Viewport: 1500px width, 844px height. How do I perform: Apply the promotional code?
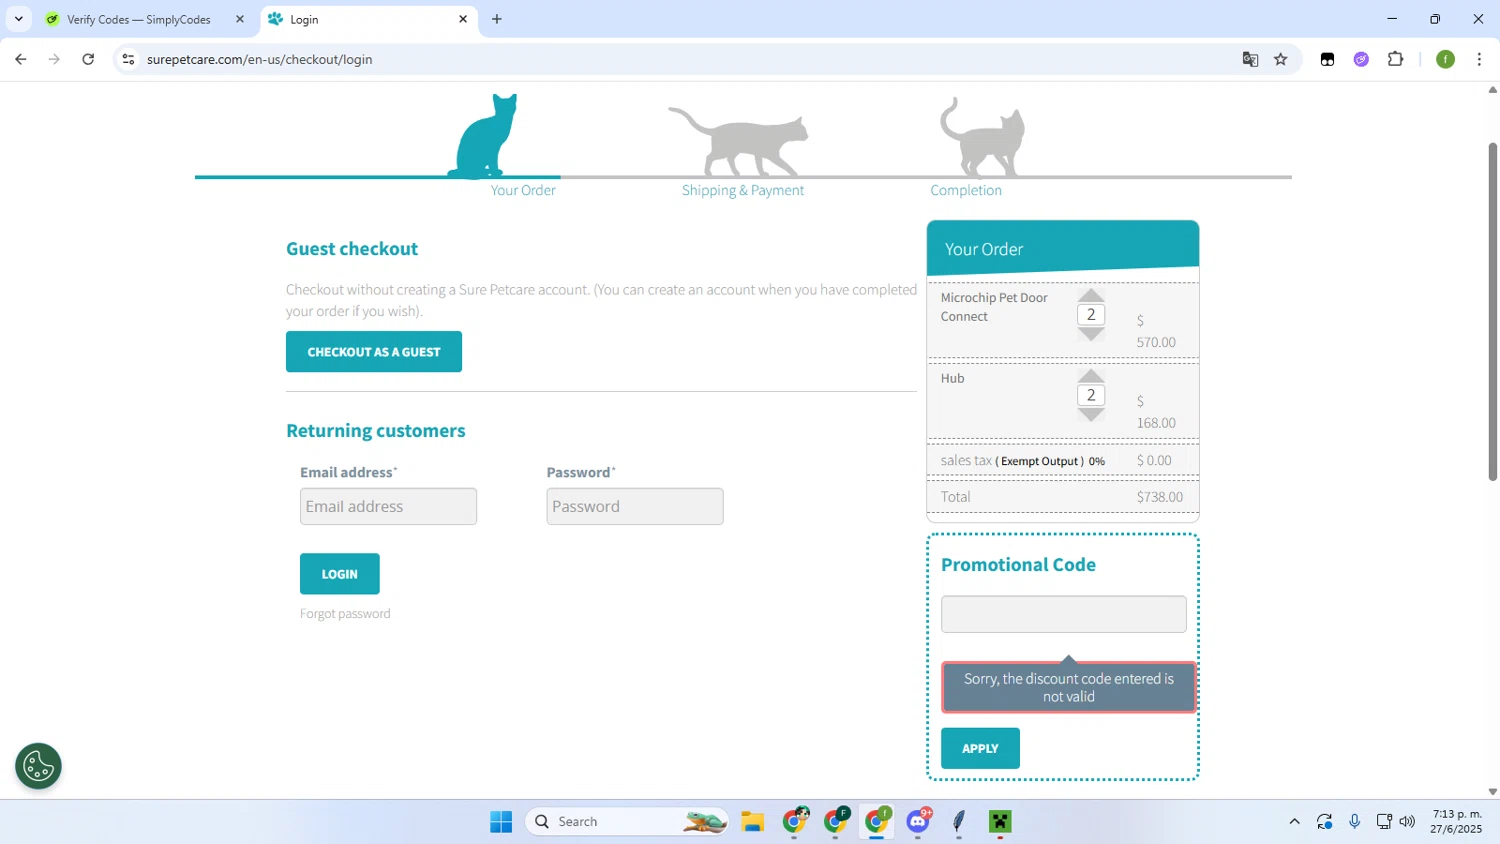(980, 748)
